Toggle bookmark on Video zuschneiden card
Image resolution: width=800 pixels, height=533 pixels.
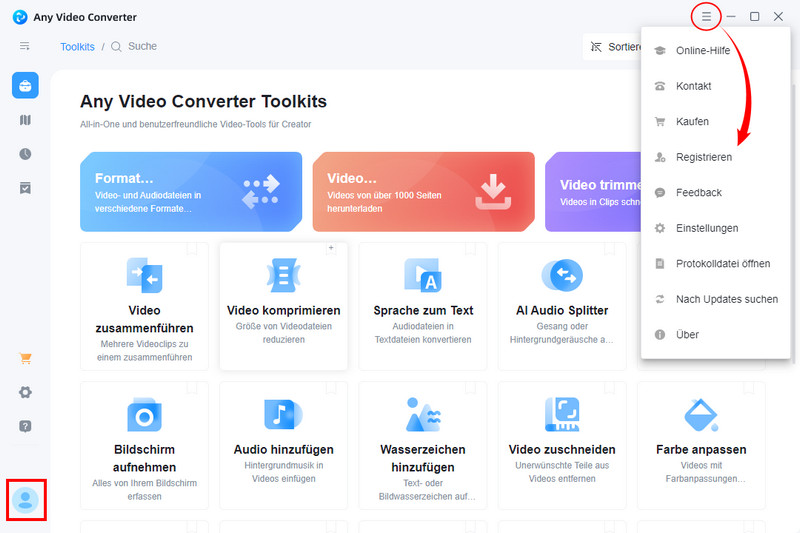tap(610, 388)
